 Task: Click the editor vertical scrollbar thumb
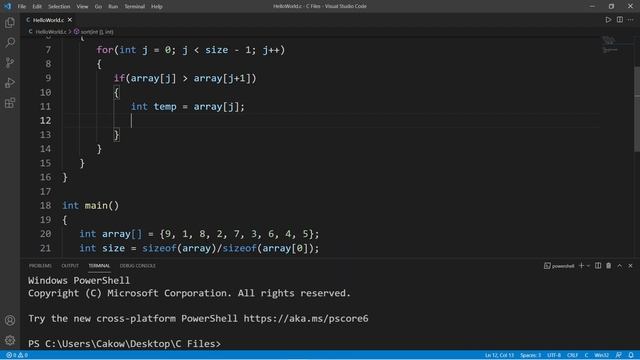[637, 109]
